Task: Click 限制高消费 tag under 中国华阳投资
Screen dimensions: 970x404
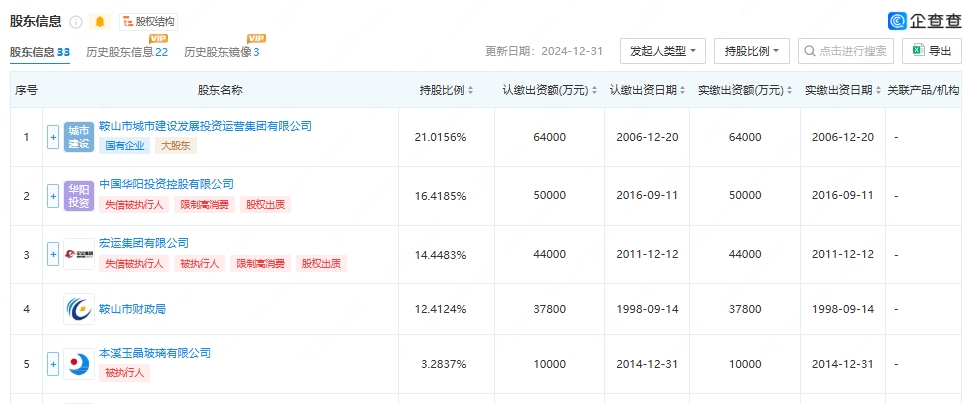Action: coord(204,205)
